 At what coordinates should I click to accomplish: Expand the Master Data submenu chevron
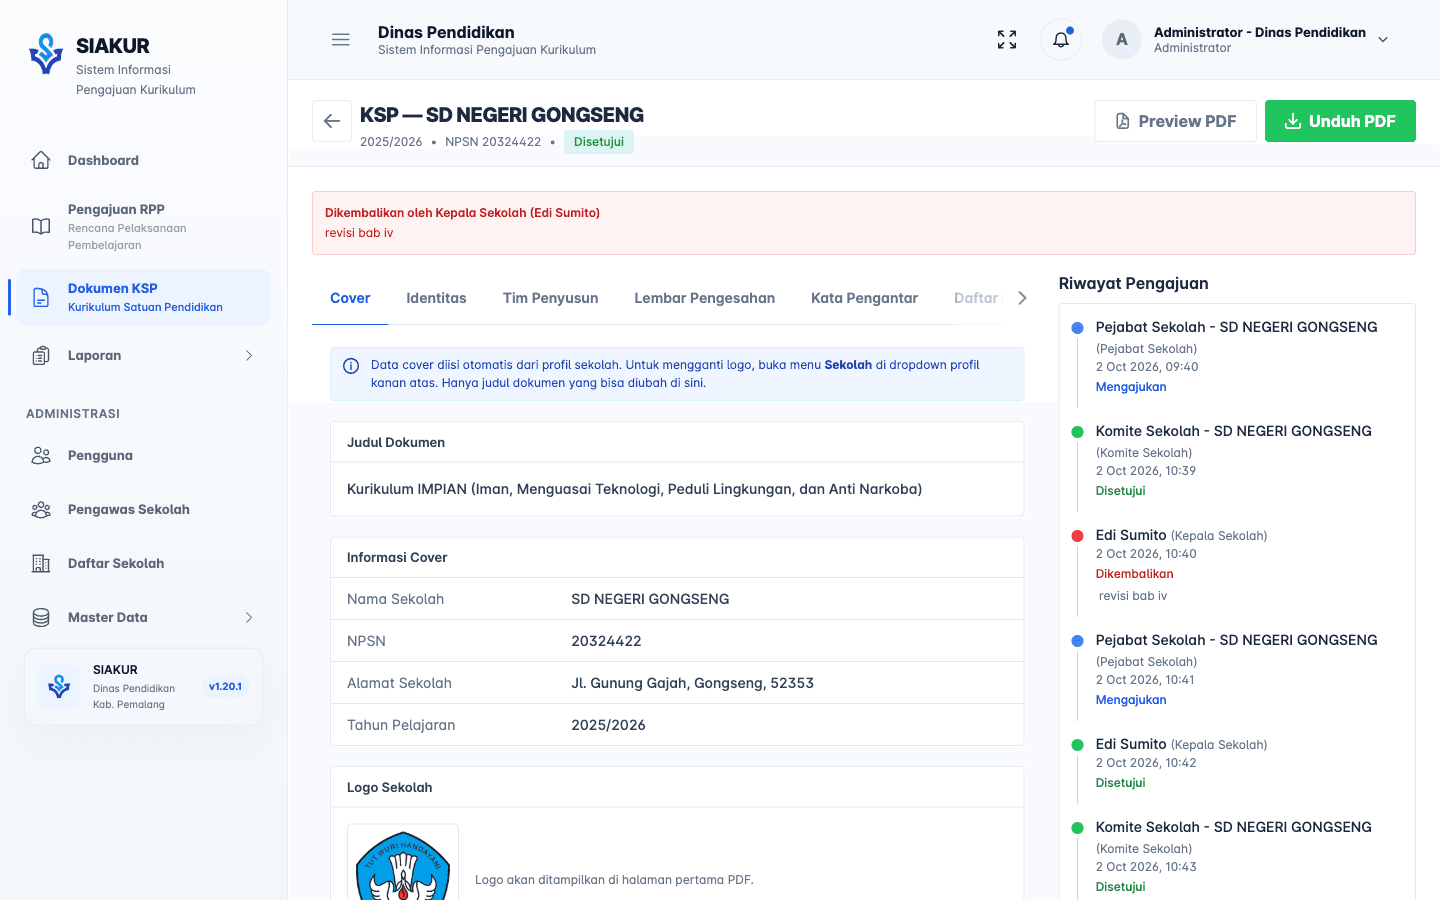(x=249, y=617)
